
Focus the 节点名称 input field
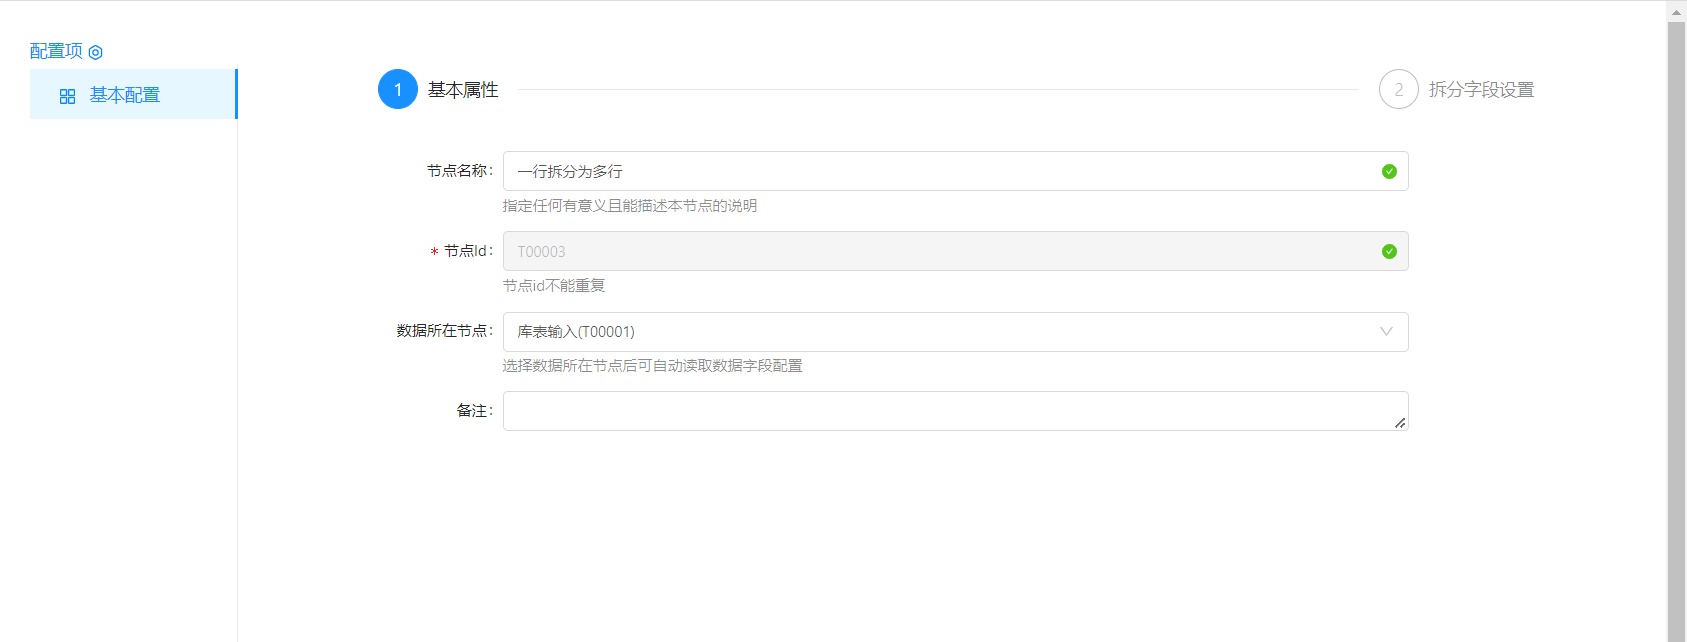[940, 171]
